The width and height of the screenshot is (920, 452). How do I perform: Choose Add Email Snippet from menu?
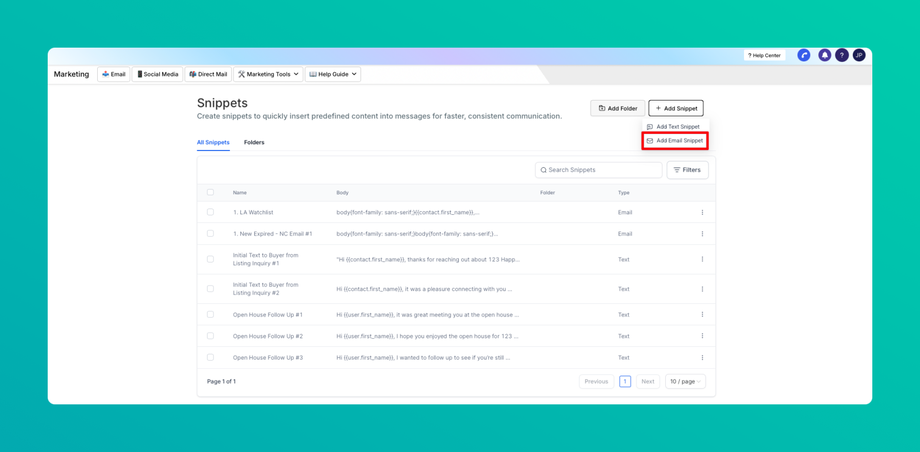pyautogui.click(x=675, y=141)
